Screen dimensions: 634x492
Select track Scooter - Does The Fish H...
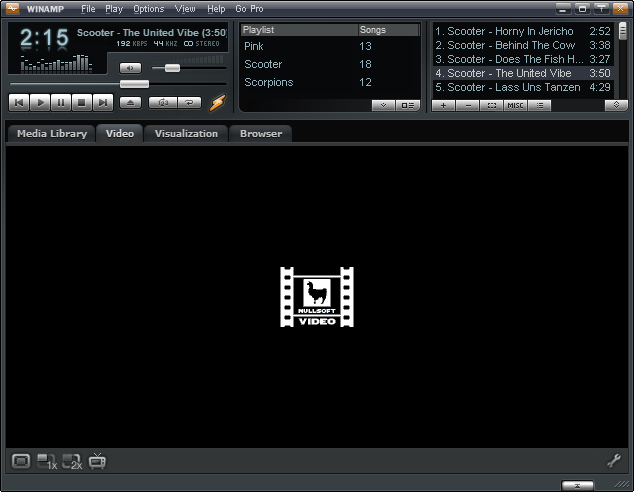pyautogui.click(x=523, y=59)
